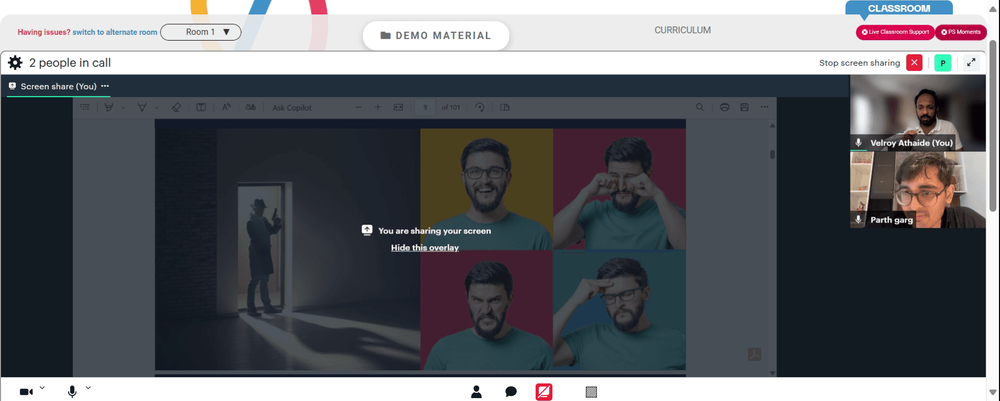
Task: Click Parth garg microphone indicator
Action: 858,220
